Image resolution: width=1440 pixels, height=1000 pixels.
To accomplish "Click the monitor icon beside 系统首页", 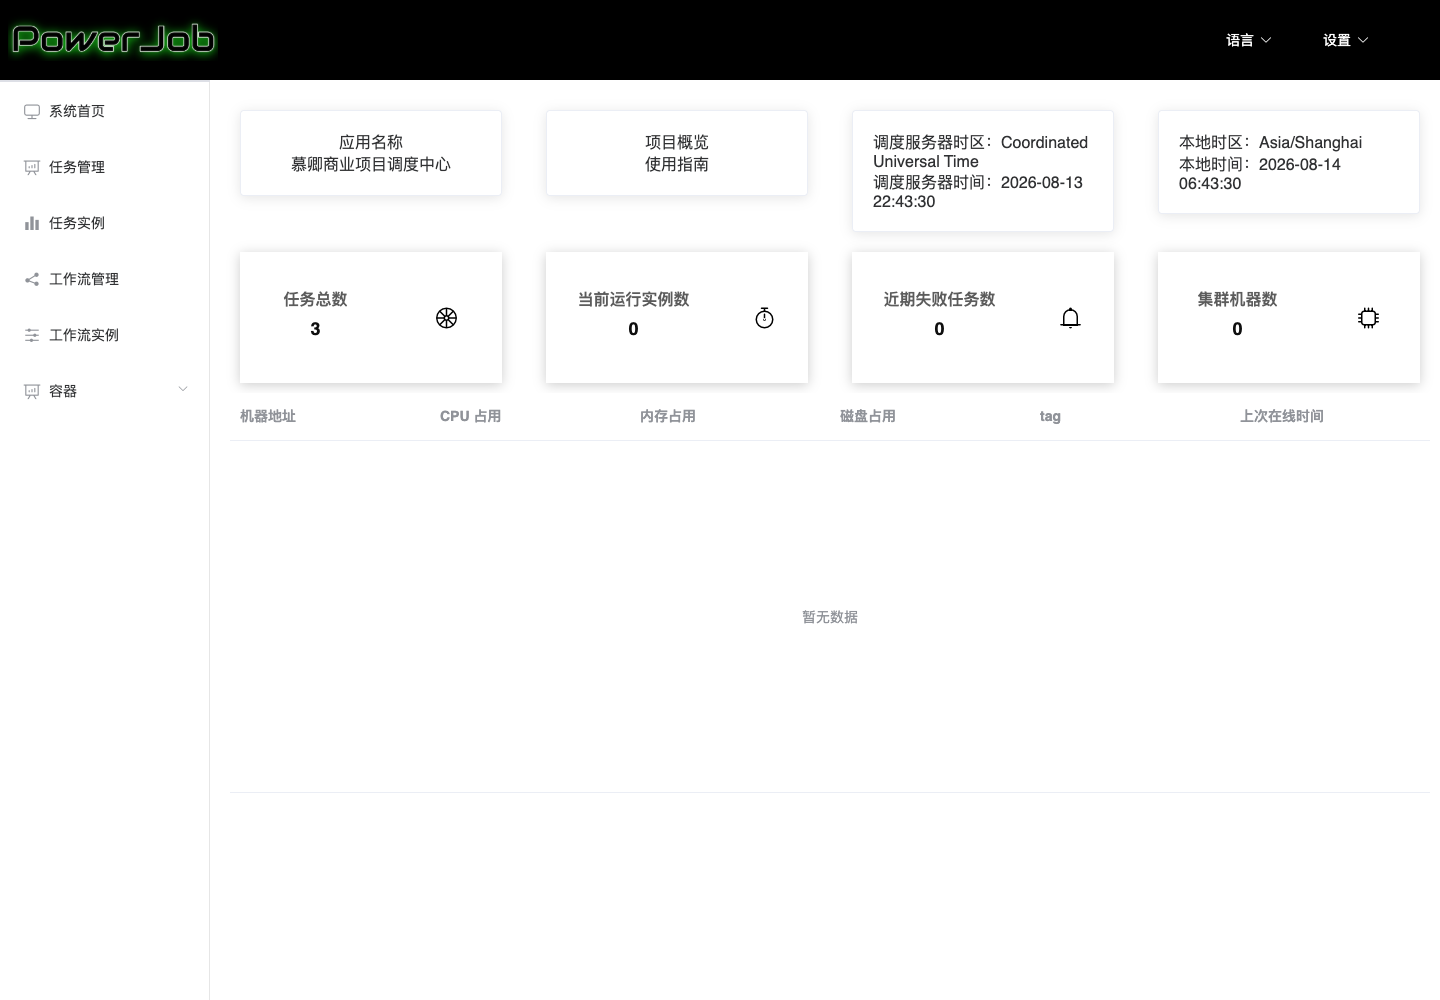I will pos(32,111).
